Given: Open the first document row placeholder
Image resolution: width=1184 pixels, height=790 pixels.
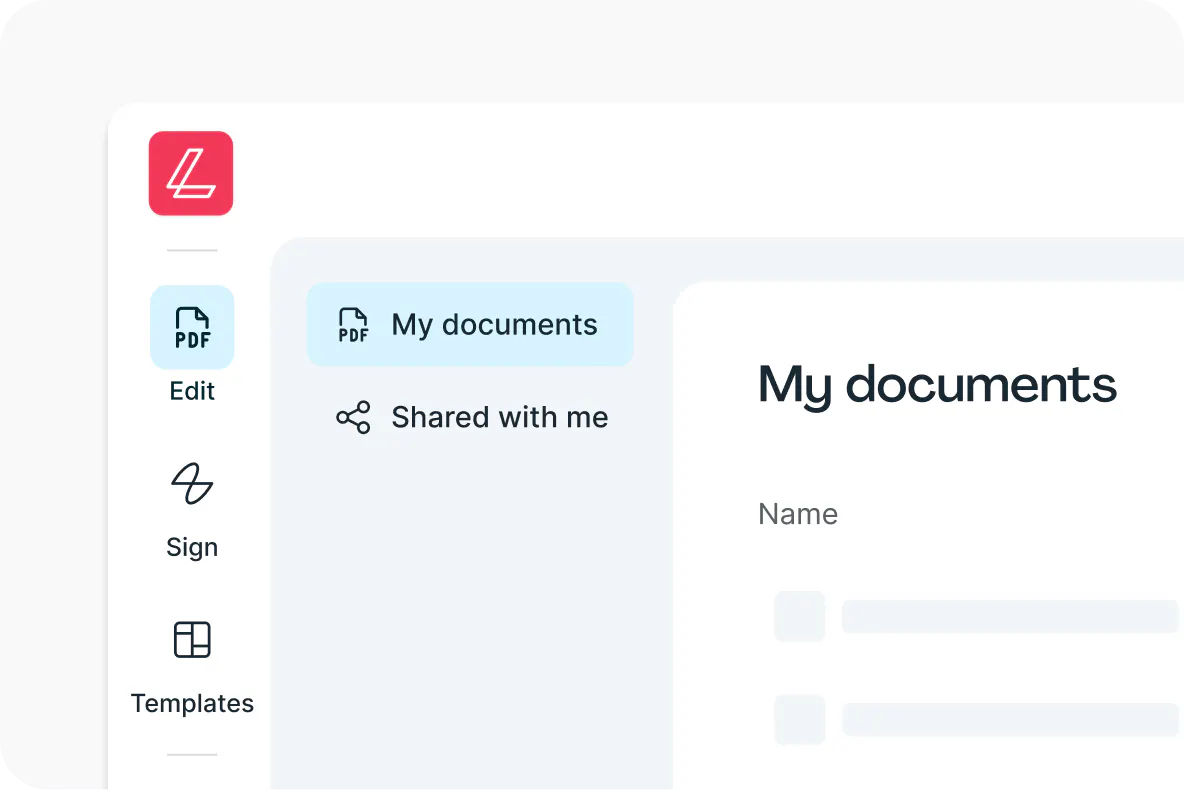Looking at the screenshot, I should click(1010, 617).
